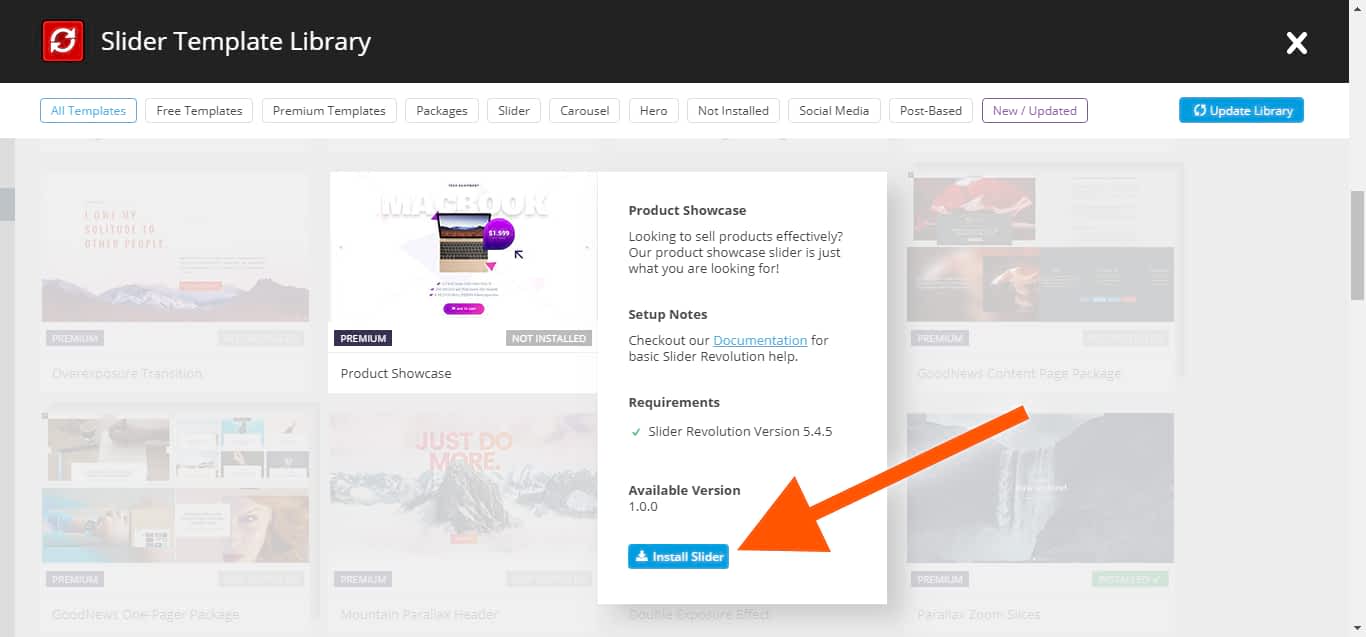Viewport: 1366px width, 637px height.
Task: Click the Update Library button
Action: (1241, 110)
